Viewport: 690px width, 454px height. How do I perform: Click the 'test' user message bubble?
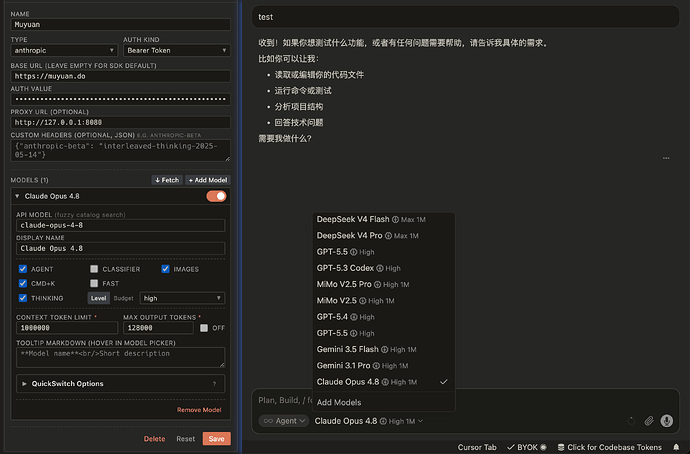466,17
